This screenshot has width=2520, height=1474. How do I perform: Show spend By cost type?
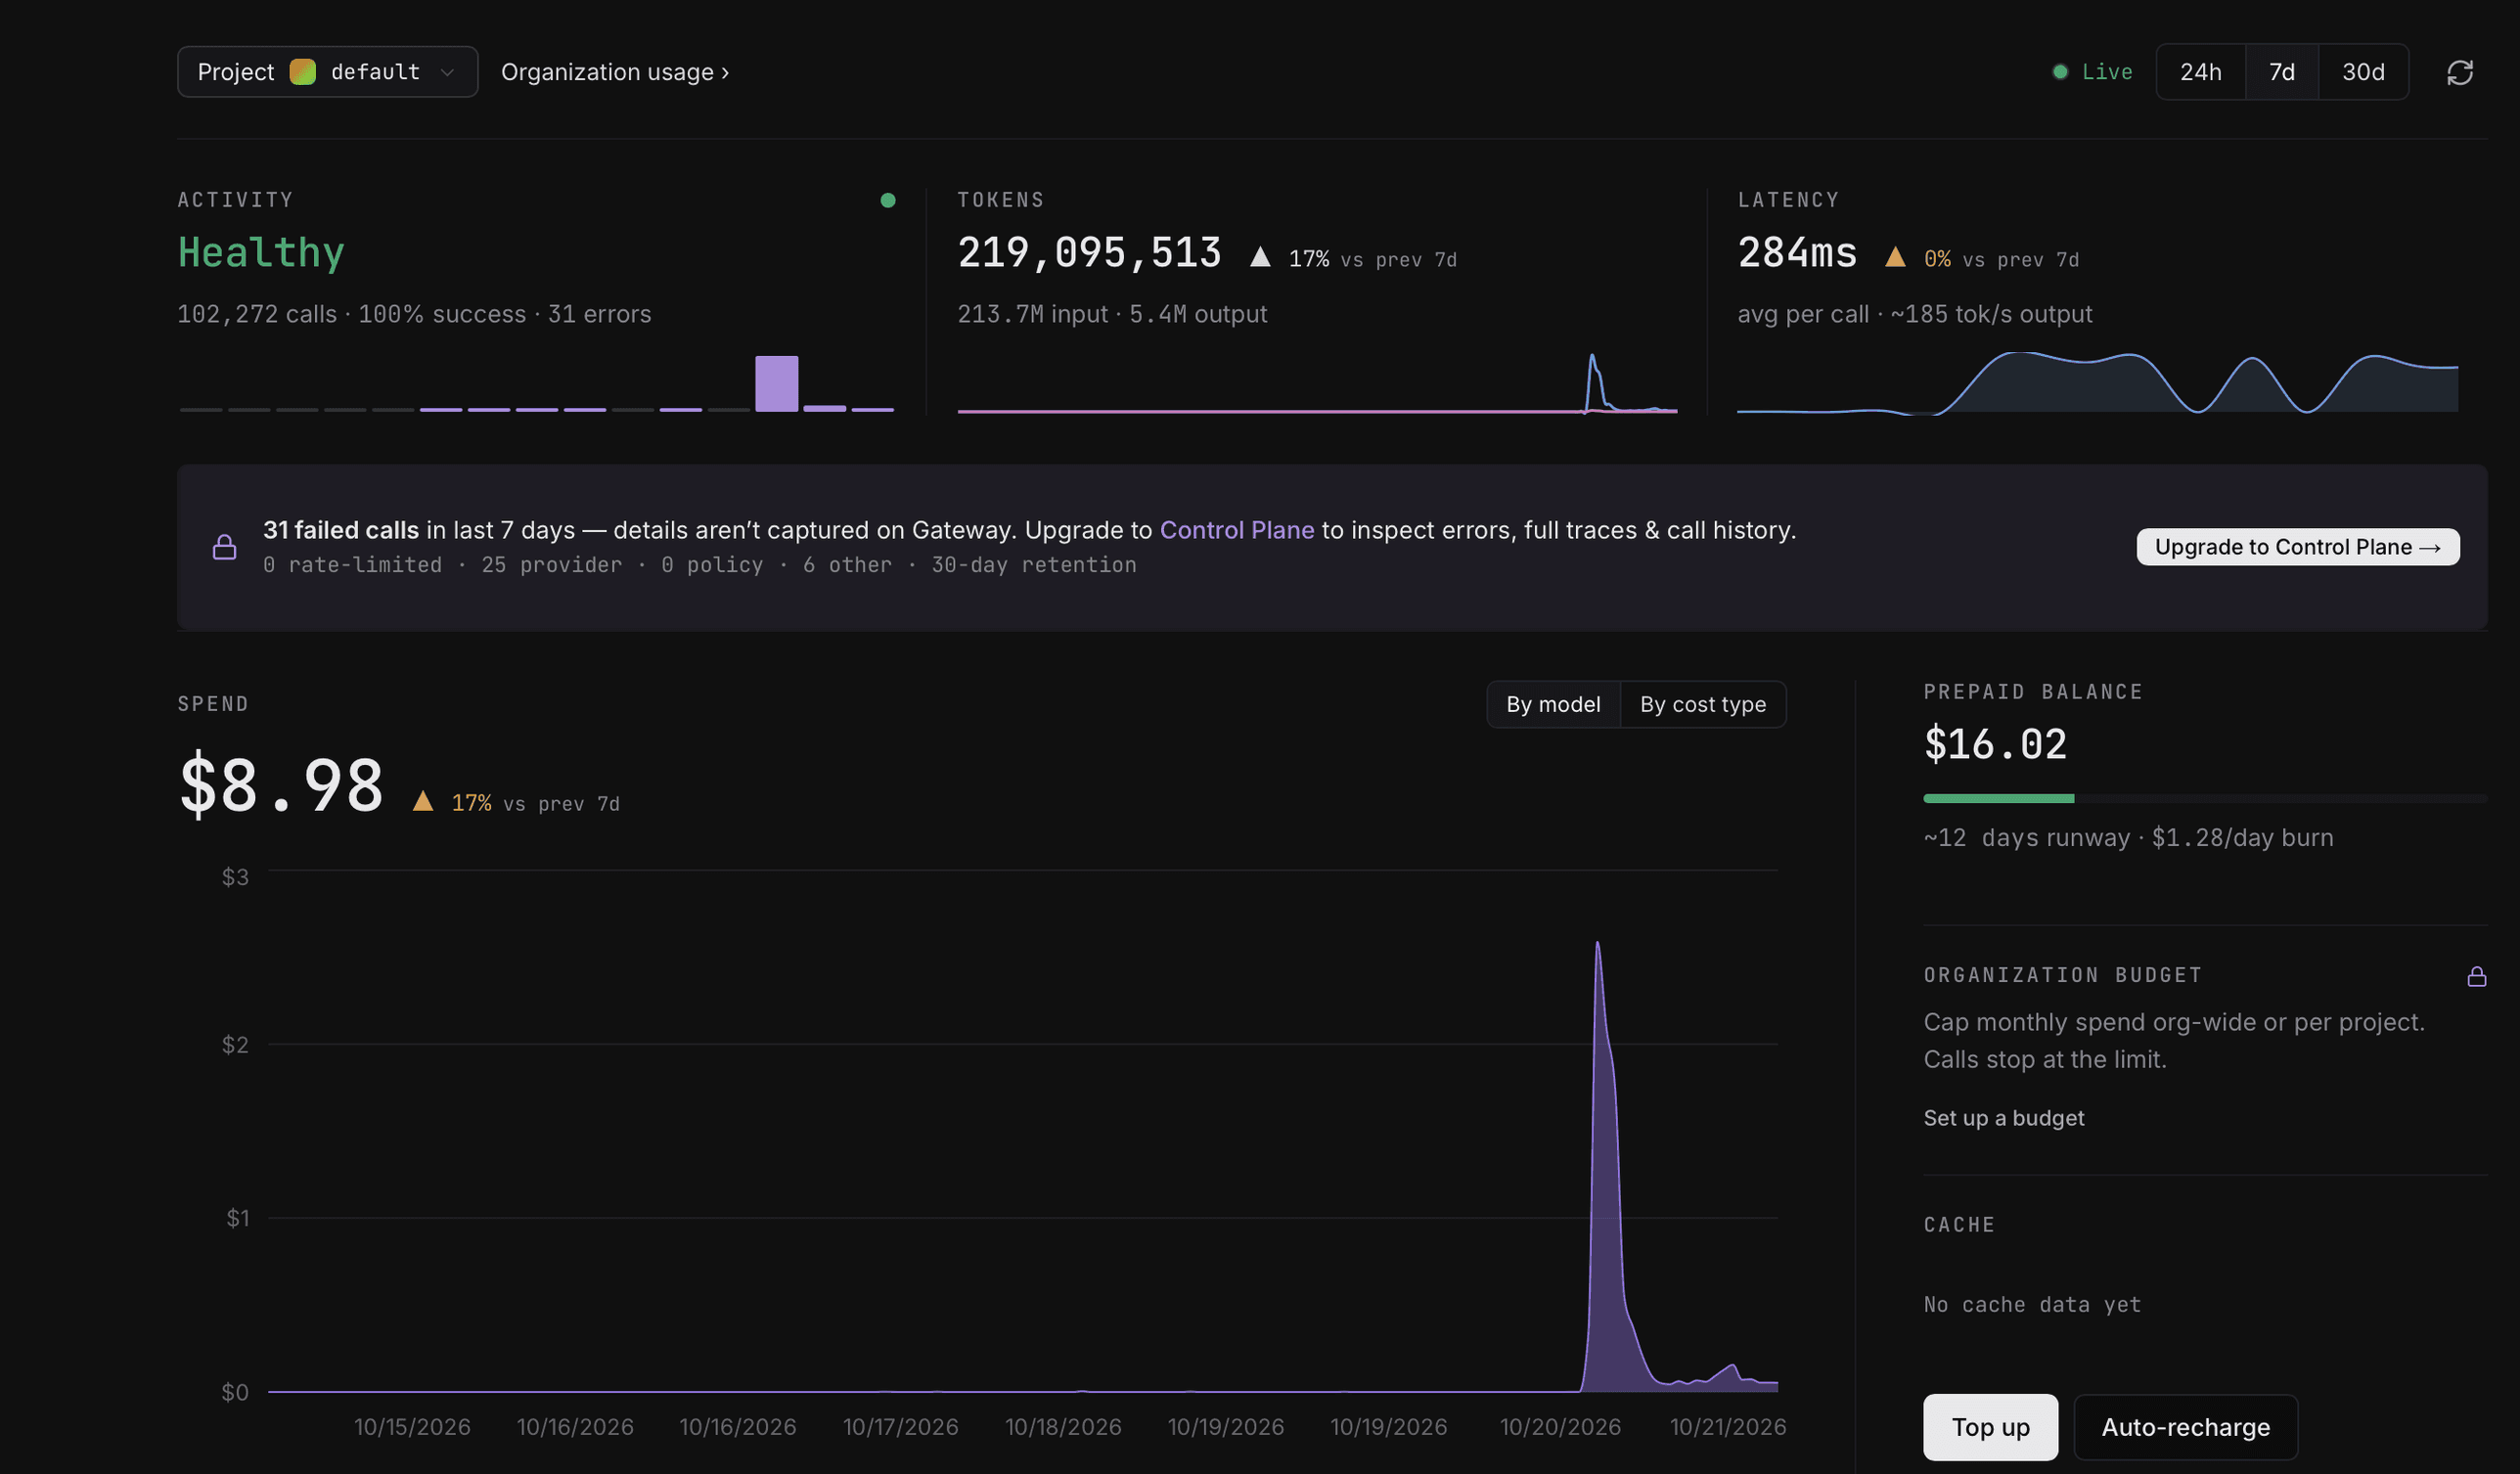tap(1703, 704)
